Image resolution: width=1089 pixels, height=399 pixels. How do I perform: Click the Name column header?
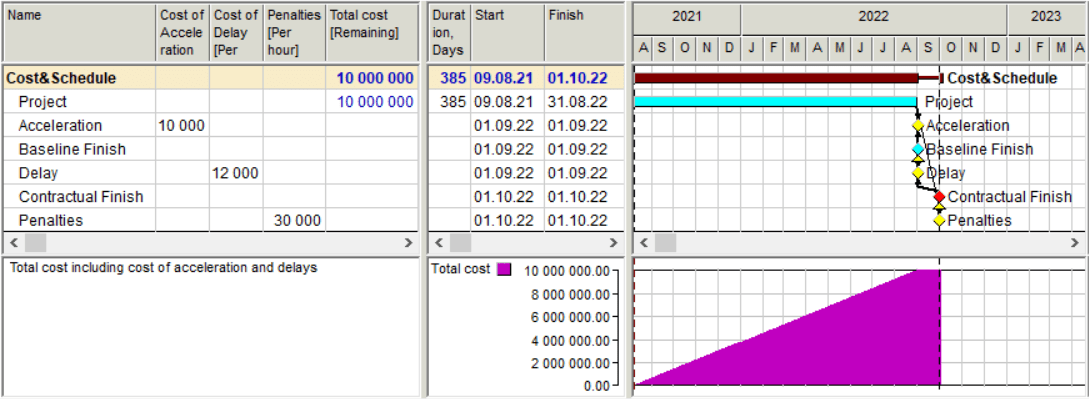coord(78,33)
